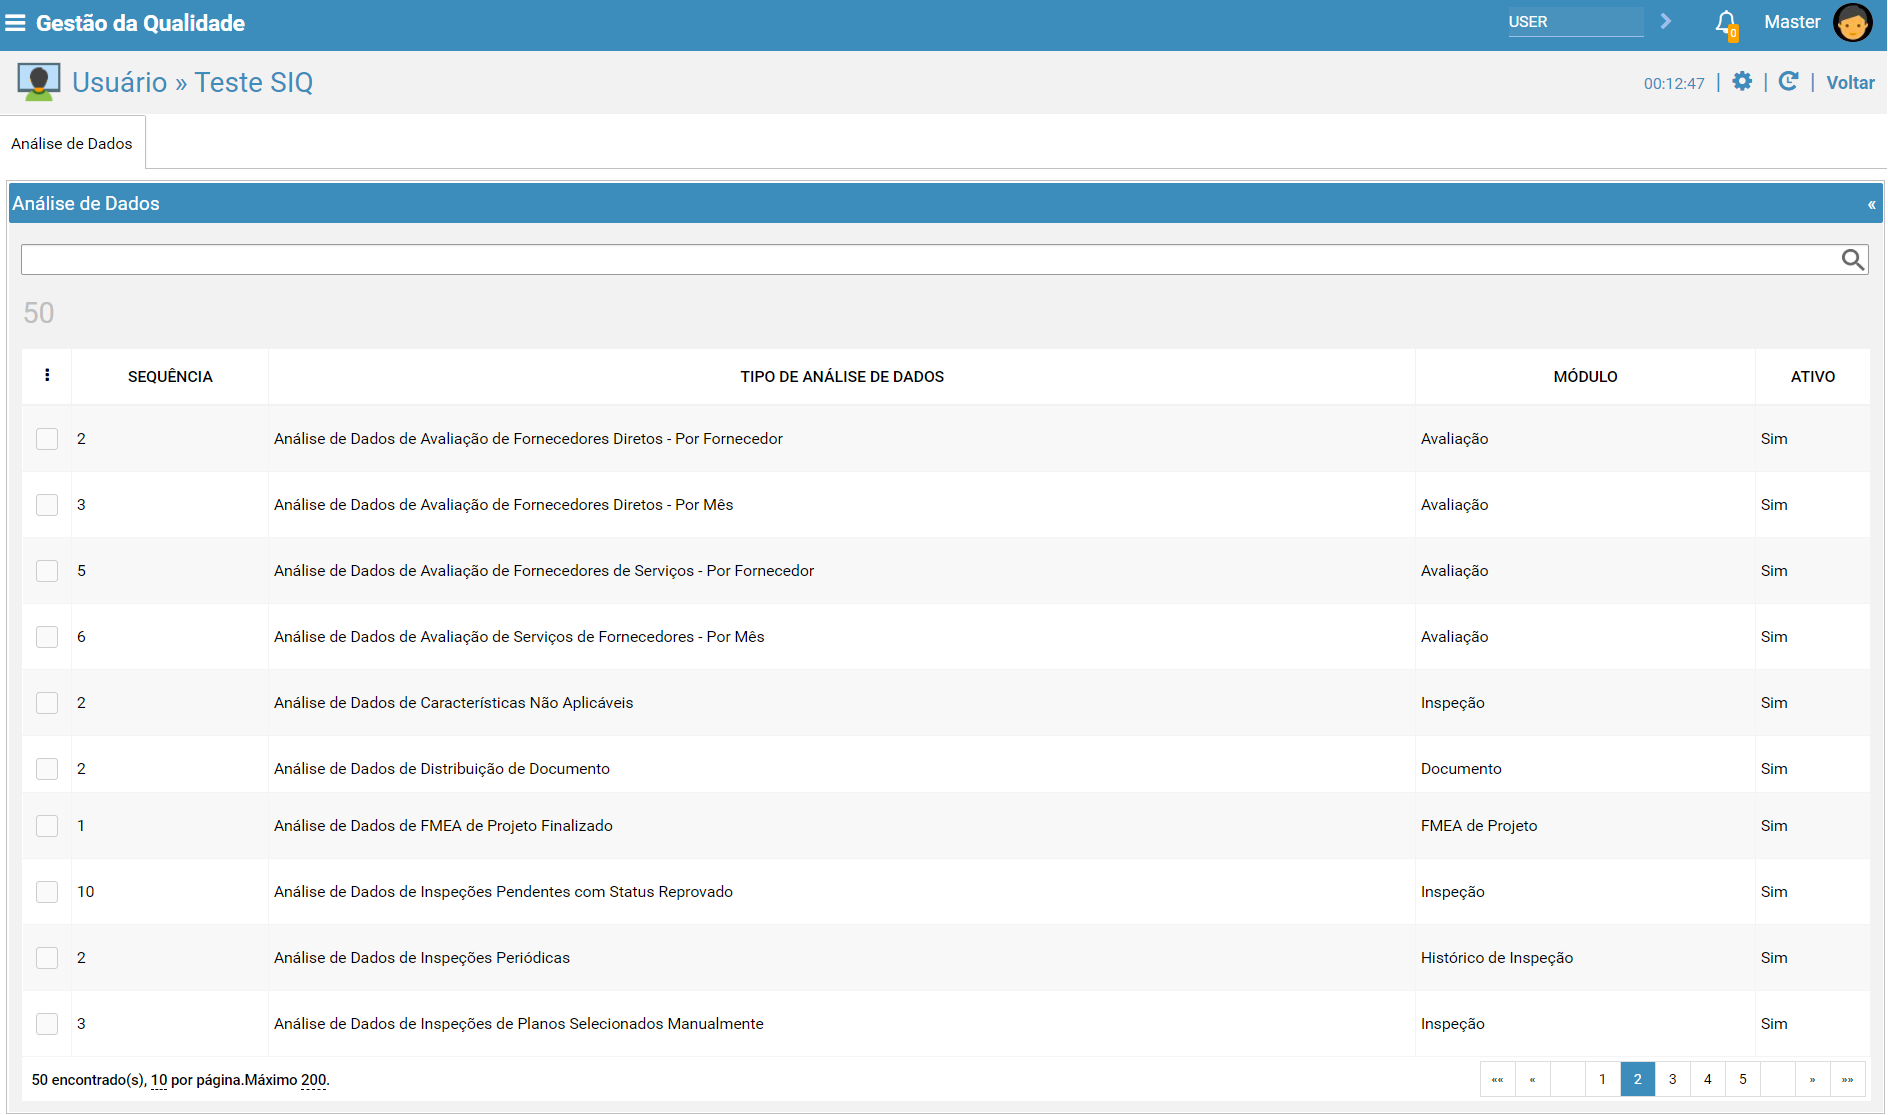
Task: Click current page 2 button
Action: [x=1637, y=1079]
